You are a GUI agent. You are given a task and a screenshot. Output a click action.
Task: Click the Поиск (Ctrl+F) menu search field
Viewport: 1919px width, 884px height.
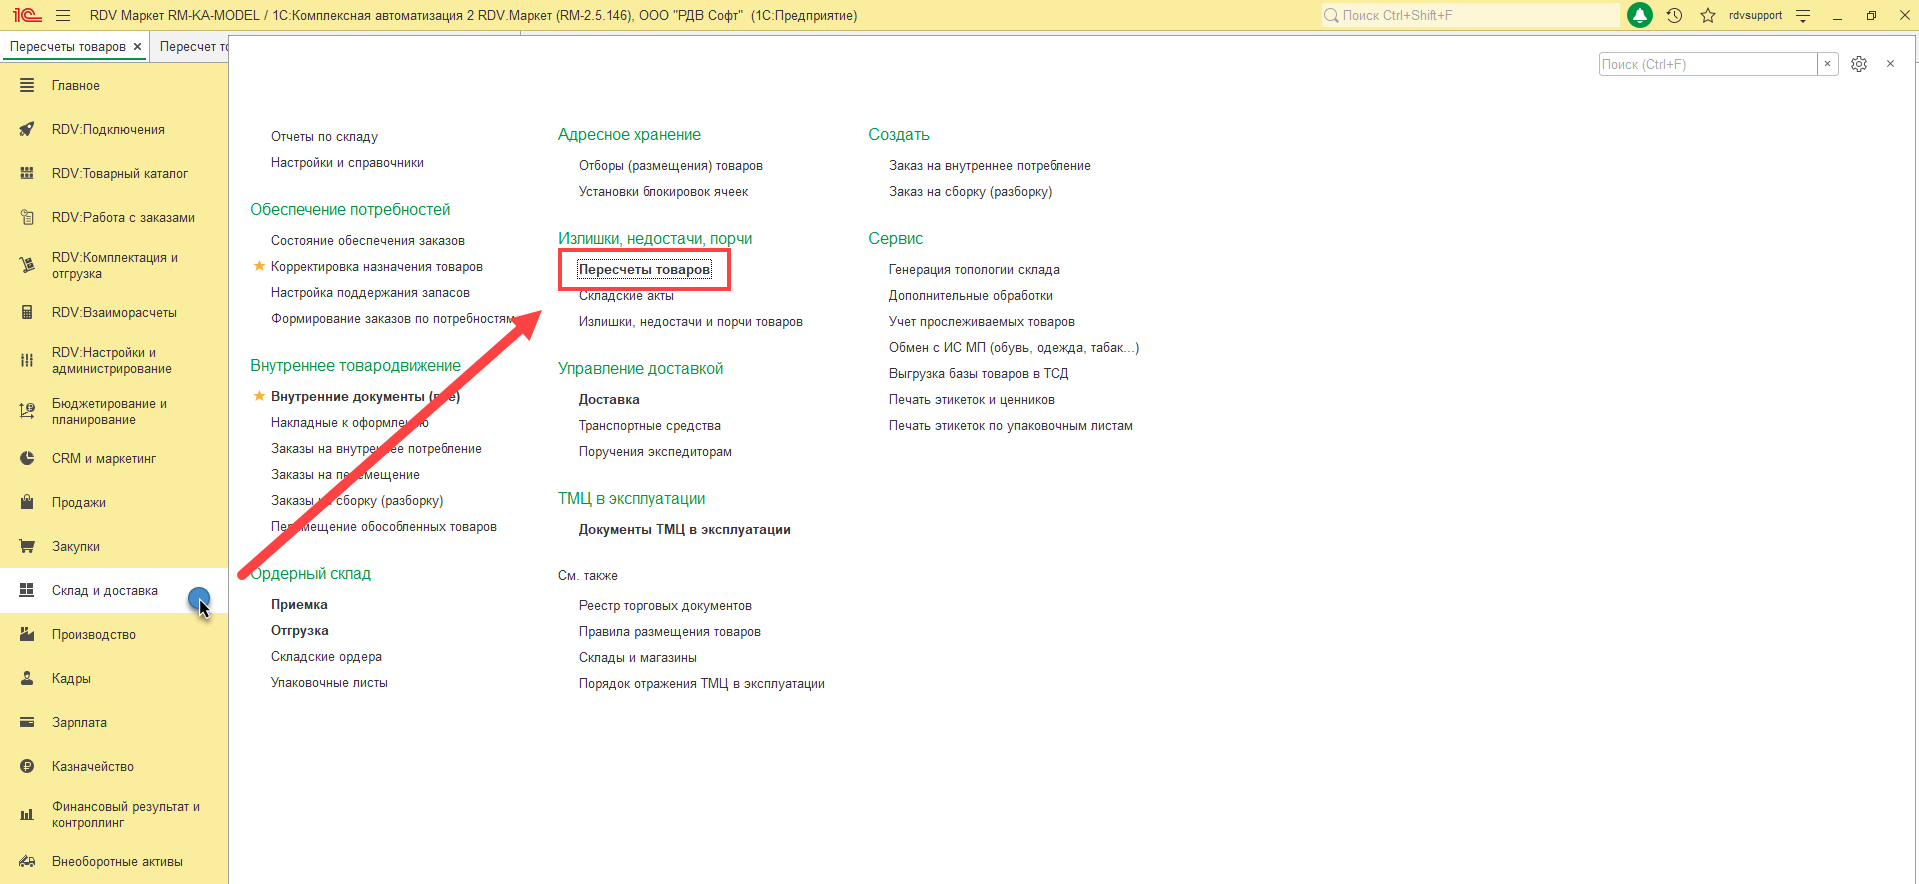coord(1708,64)
